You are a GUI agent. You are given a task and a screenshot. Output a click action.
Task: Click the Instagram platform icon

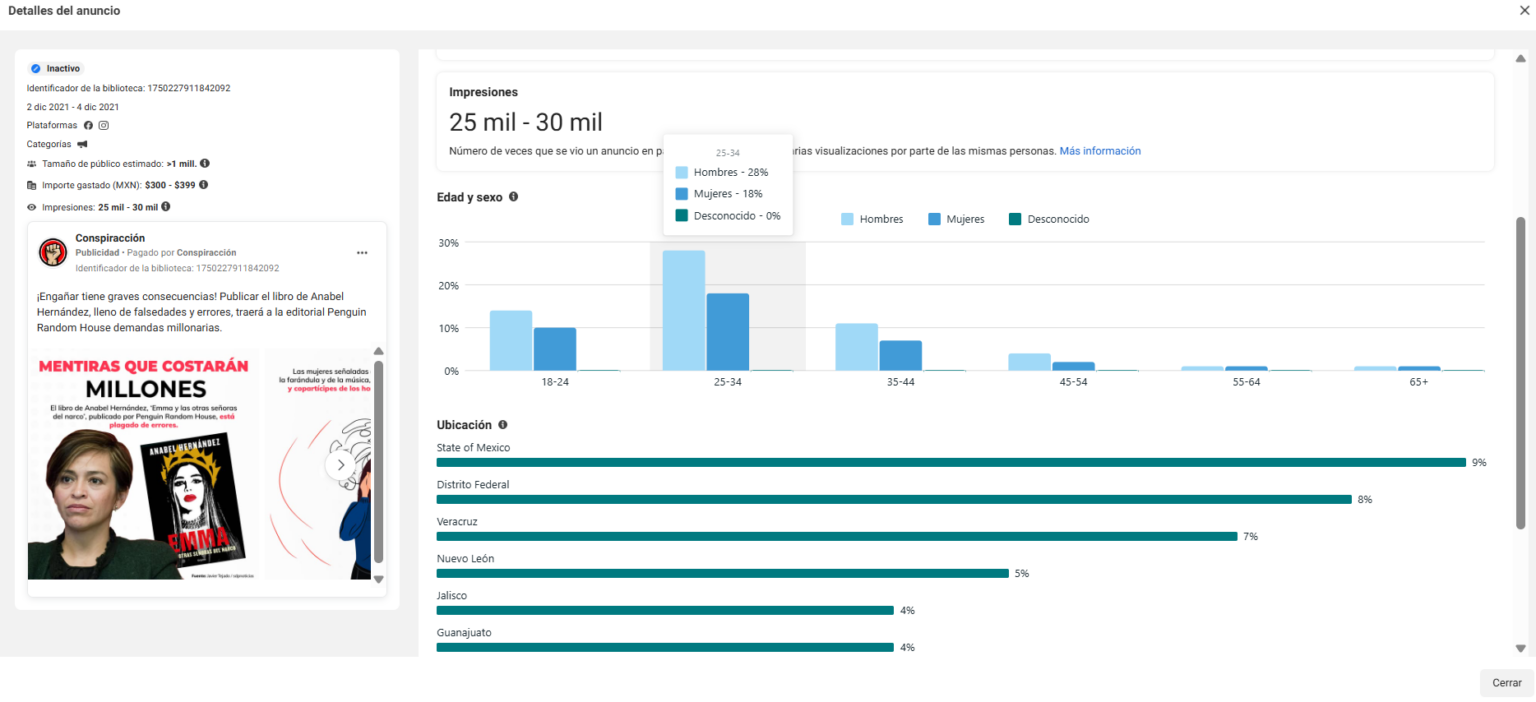click(x=103, y=125)
